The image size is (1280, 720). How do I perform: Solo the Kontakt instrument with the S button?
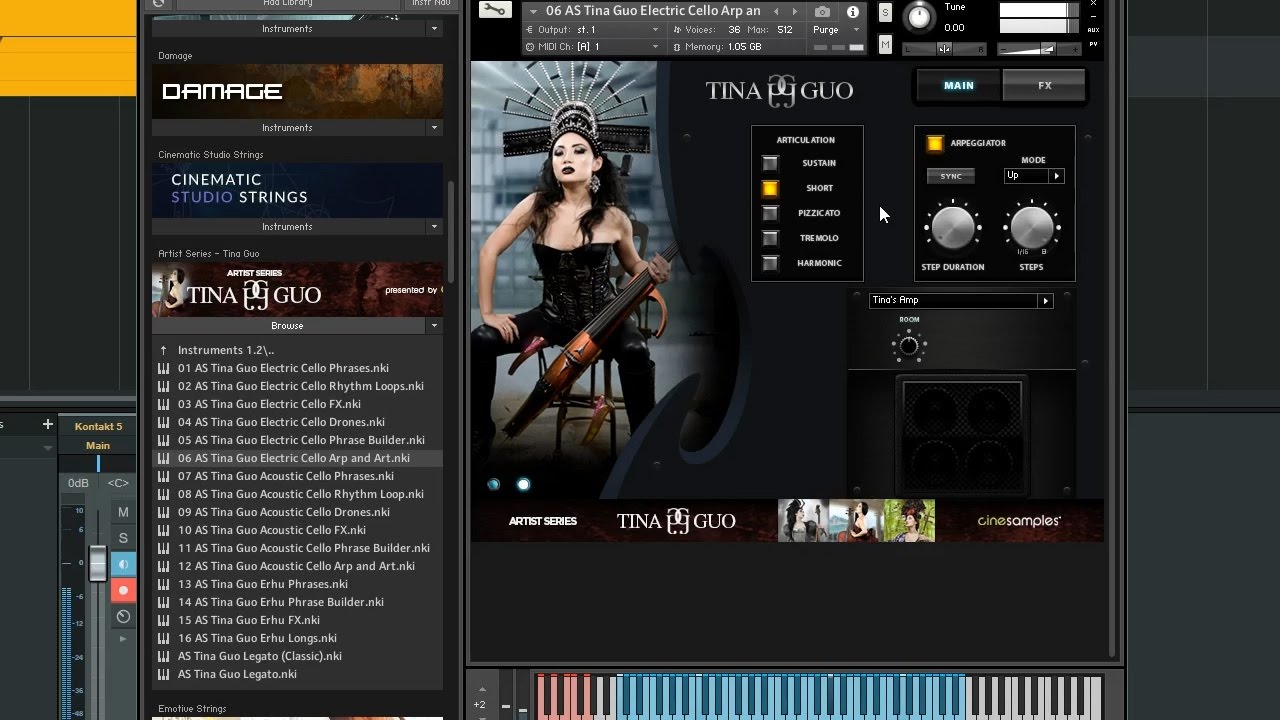[885, 12]
